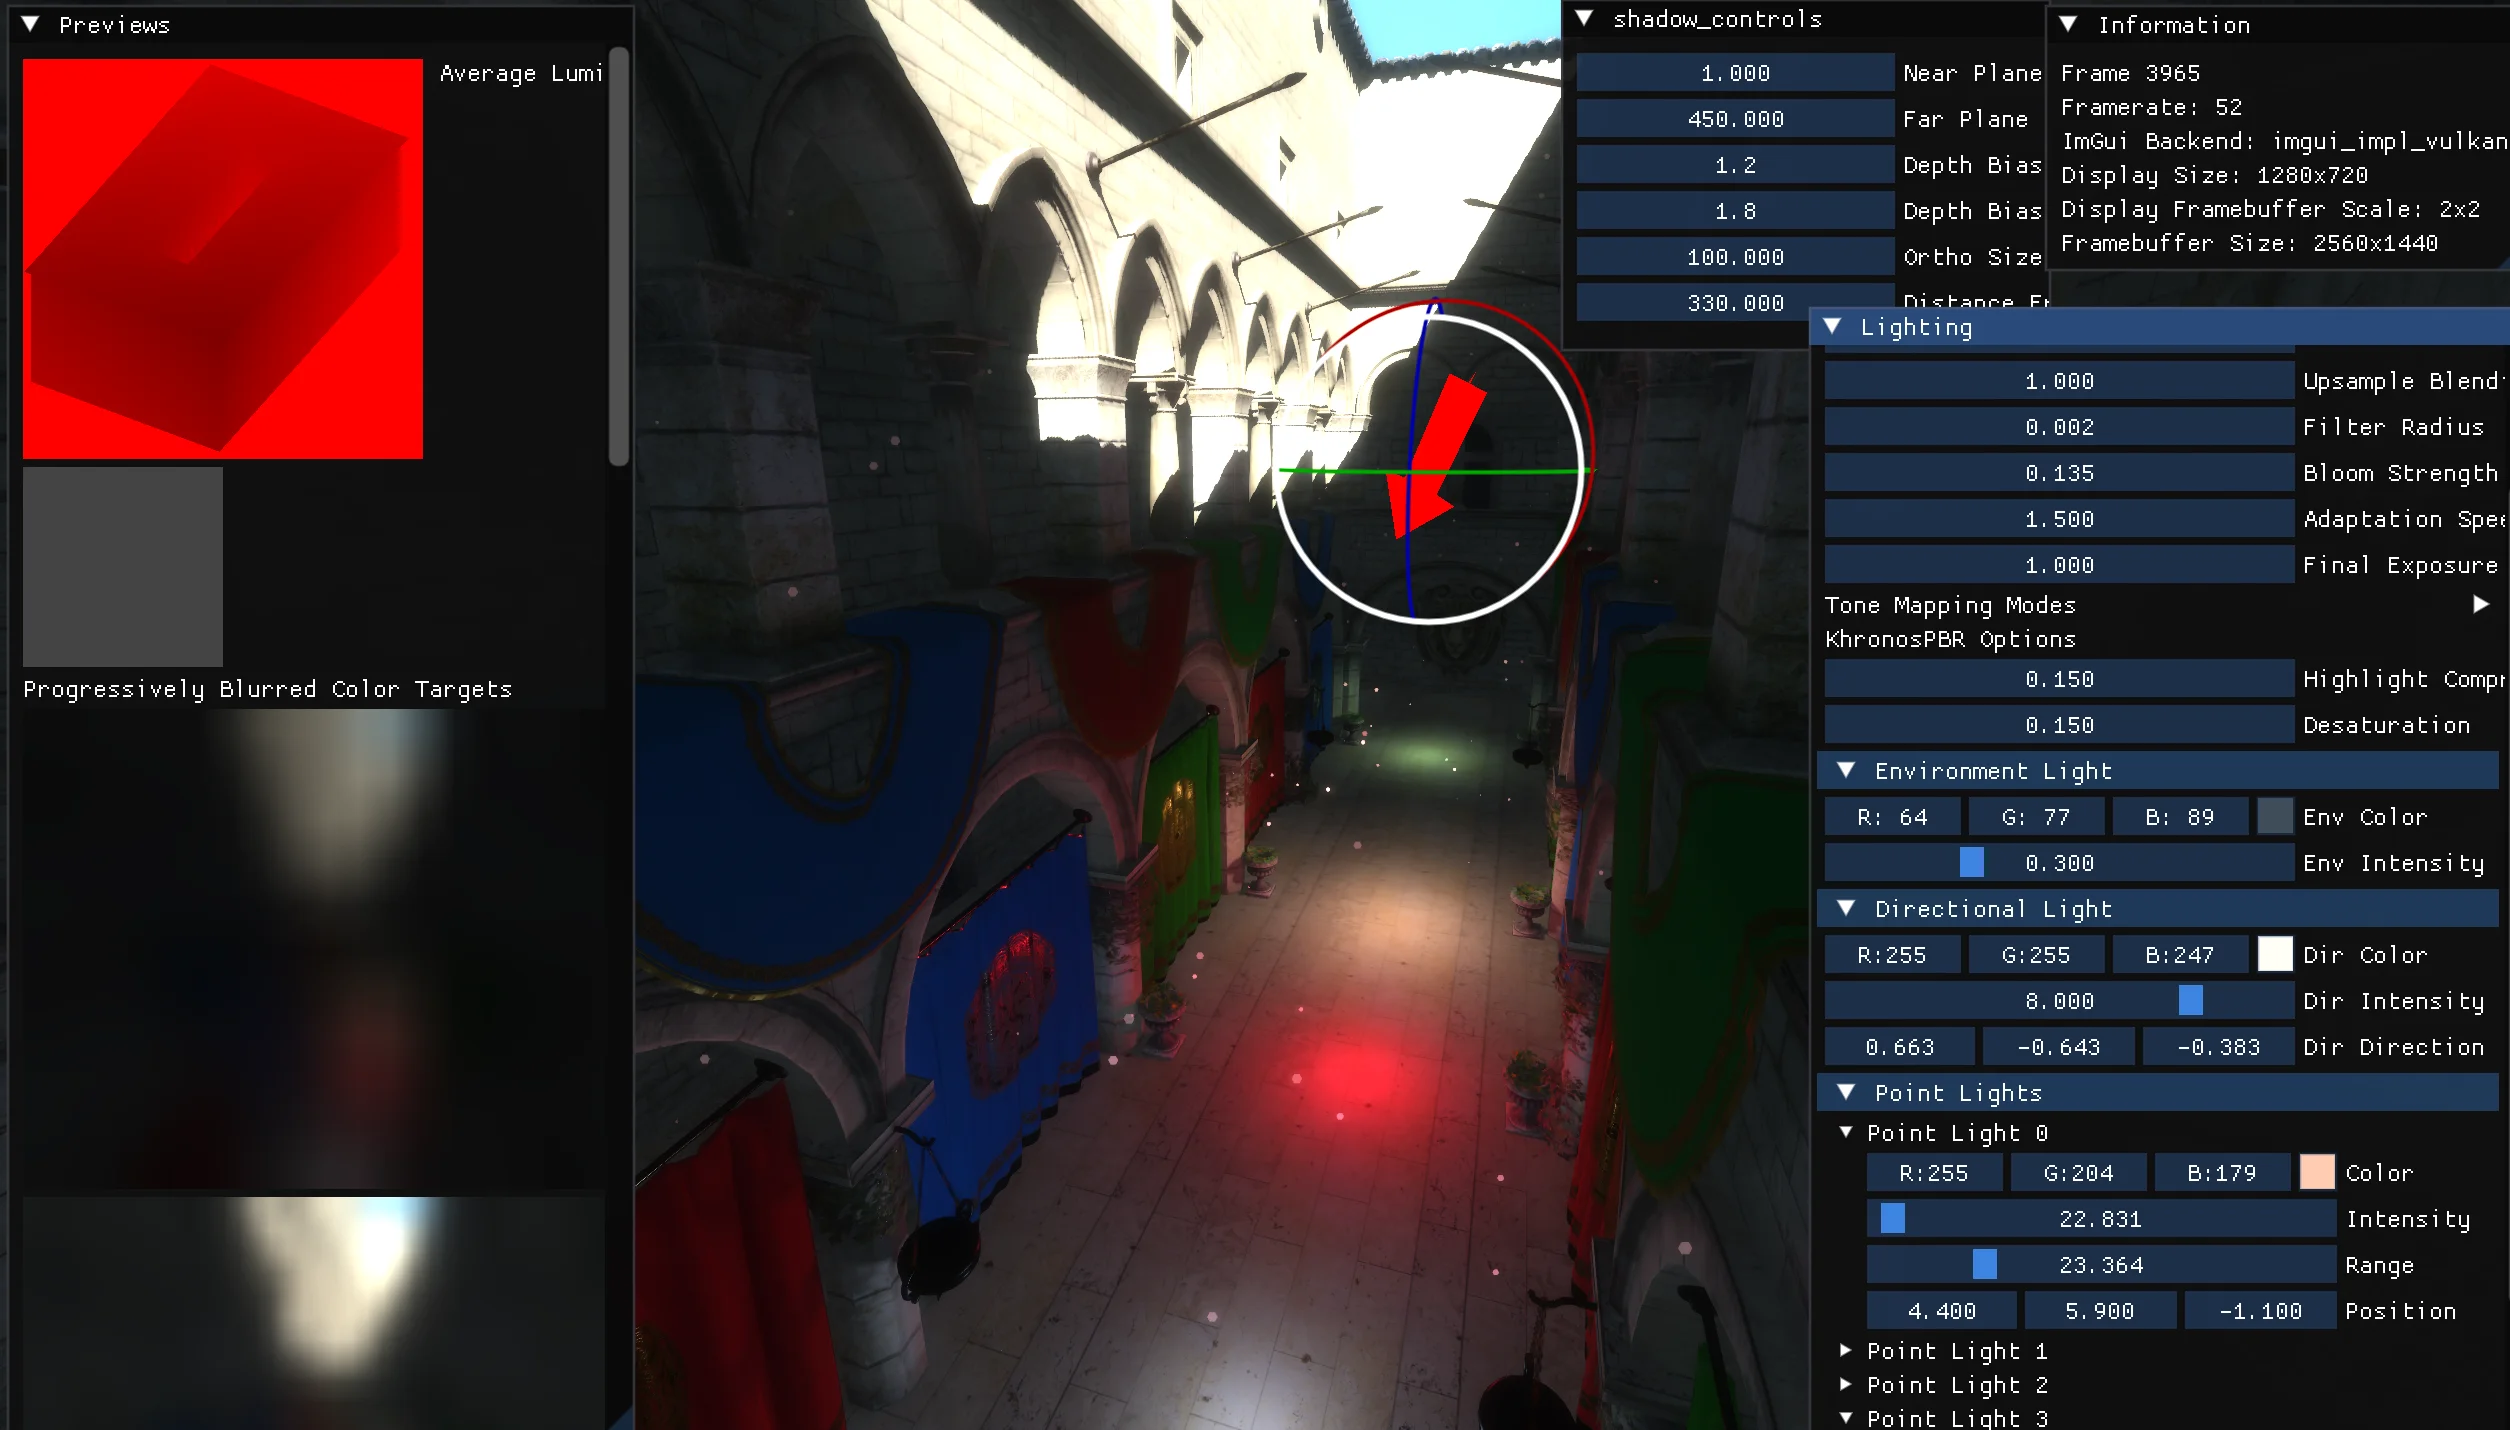Click the Depth Bias 1.2 field
Image resolution: width=2510 pixels, height=1430 pixels.
pos(1735,164)
